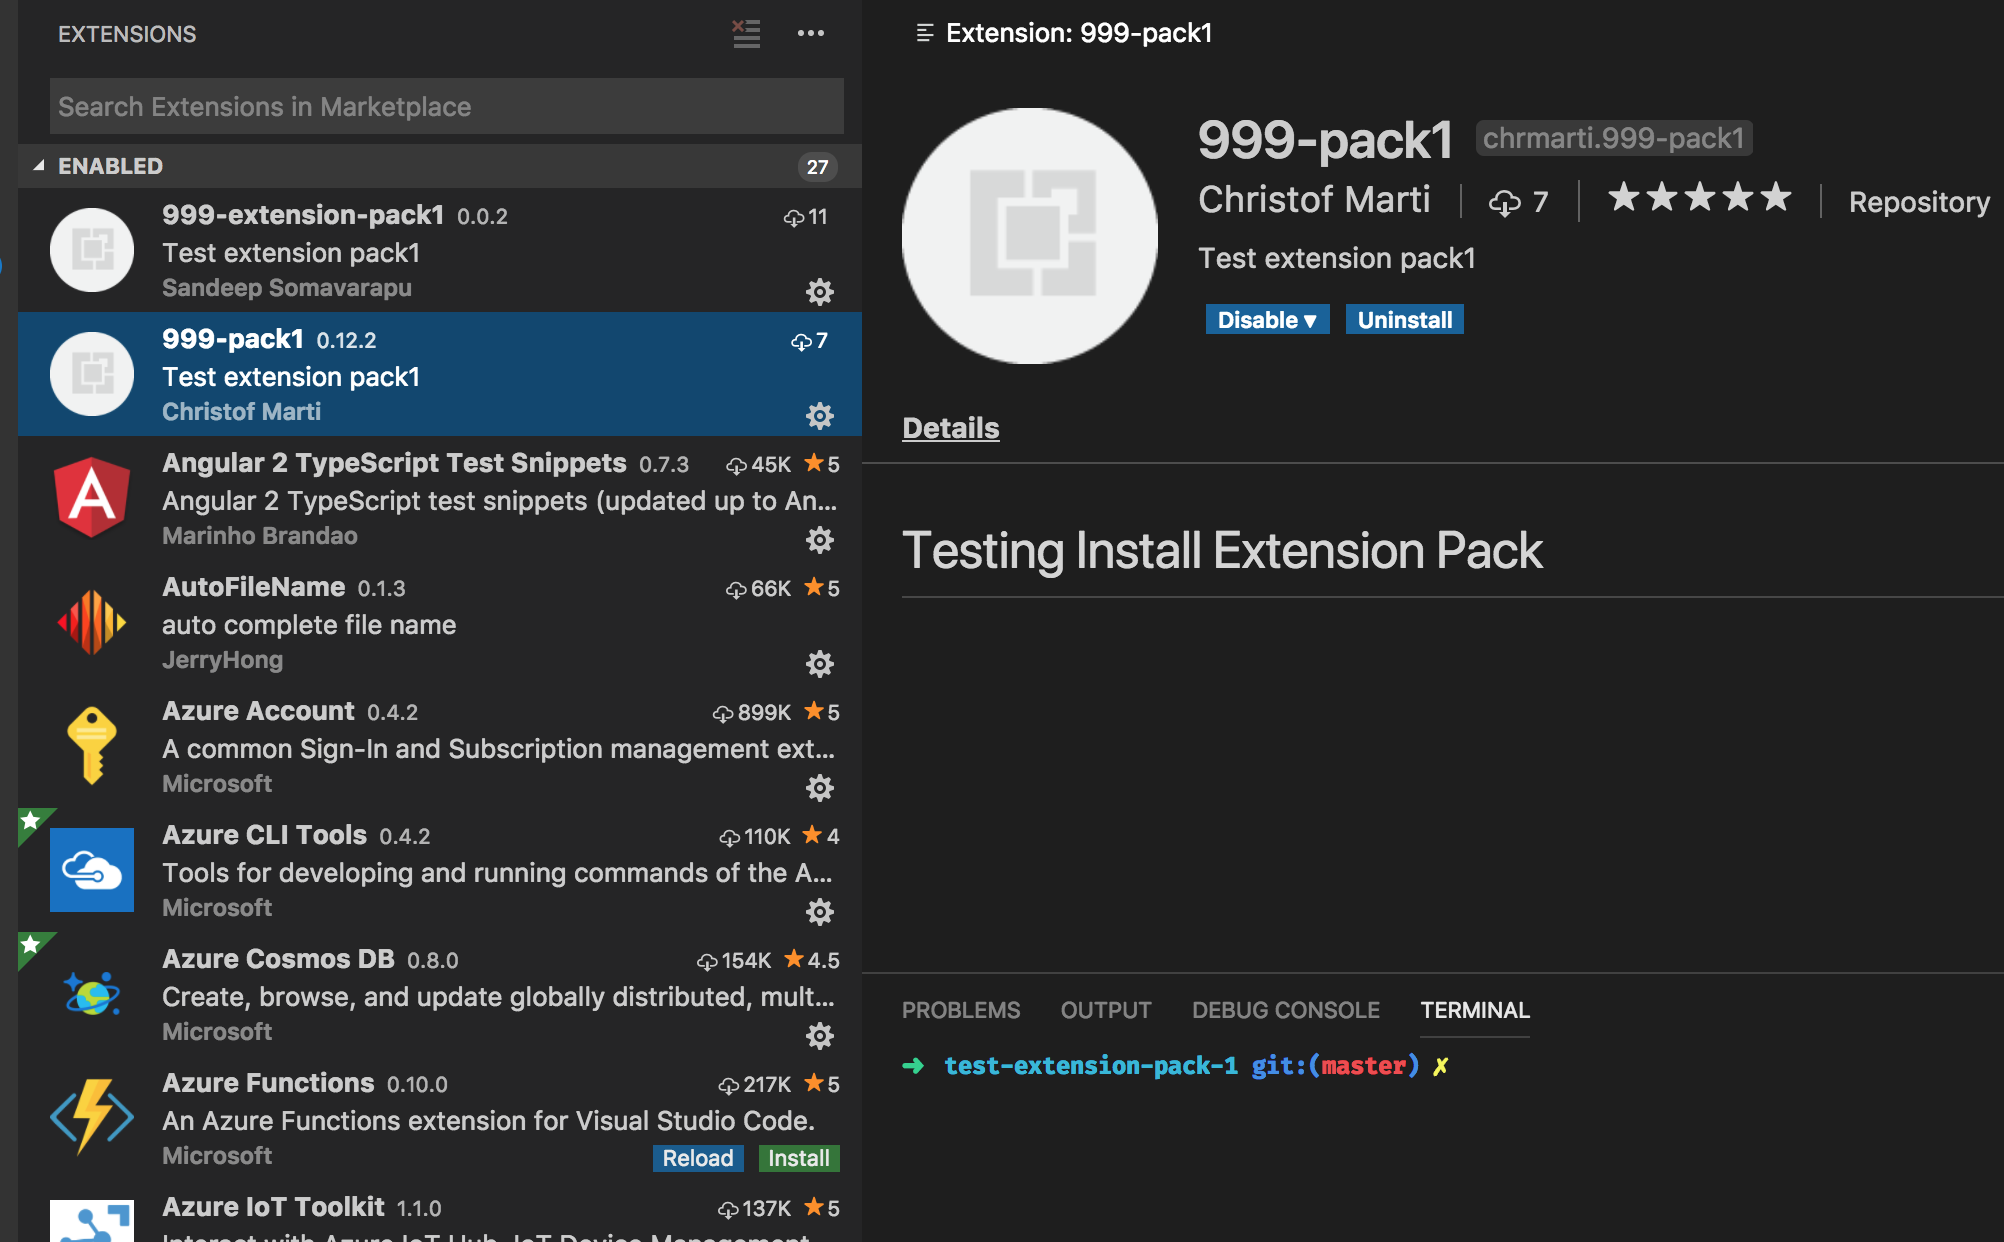This screenshot has height=1242, width=2004.
Task: Open the Details section tab
Action: pos(951,428)
